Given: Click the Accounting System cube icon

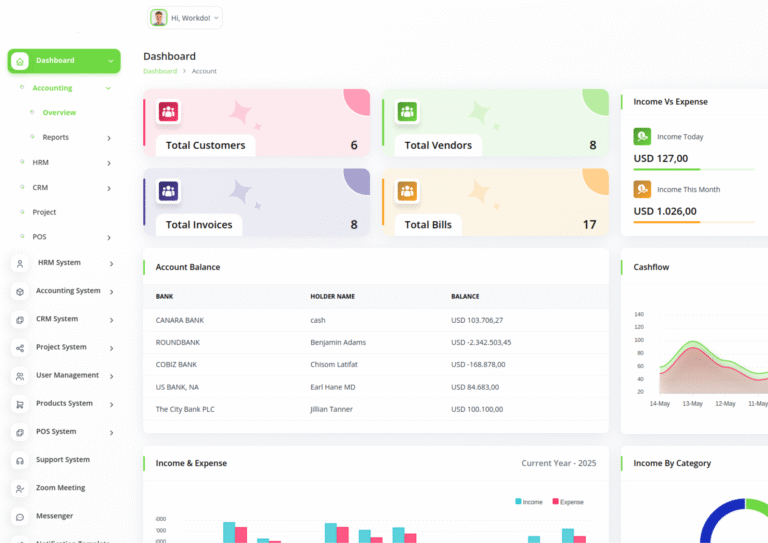Looking at the screenshot, I should (x=20, y=292).
